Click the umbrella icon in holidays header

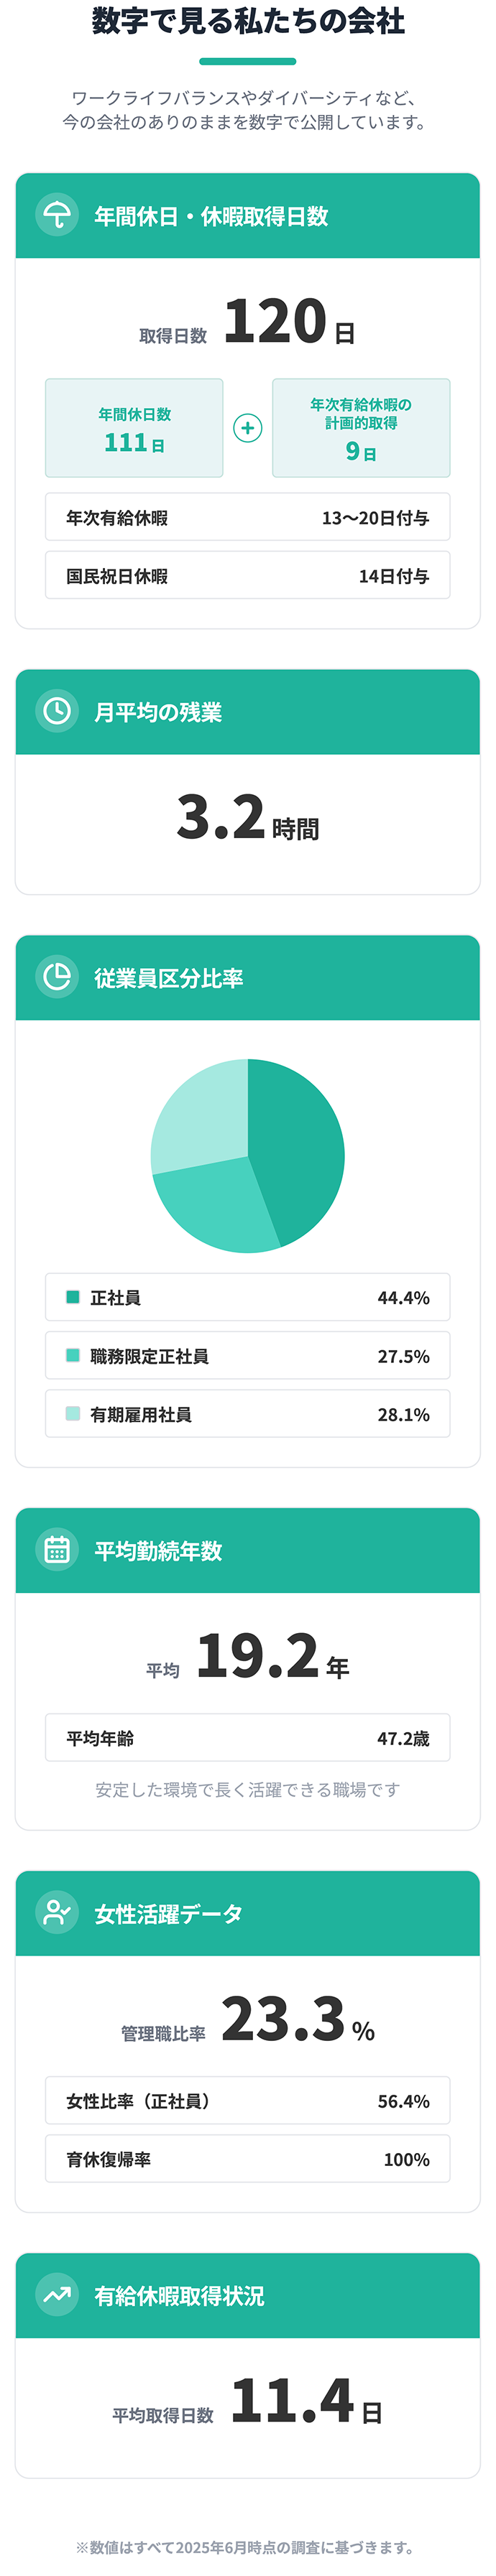pyautogui.click(x=57, y=215)
